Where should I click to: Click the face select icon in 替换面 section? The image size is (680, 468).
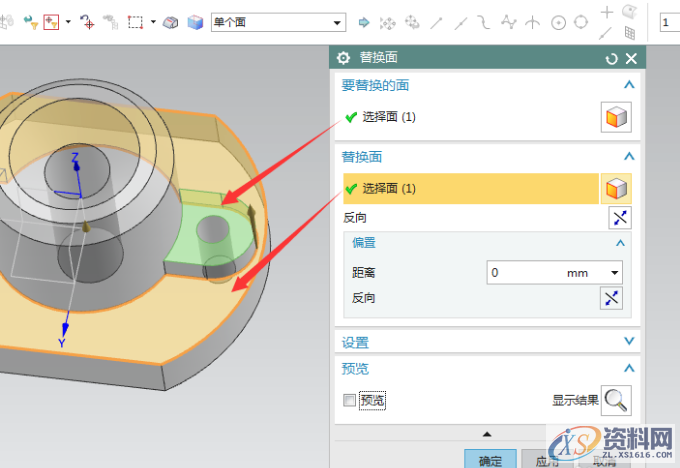(615, 188)
